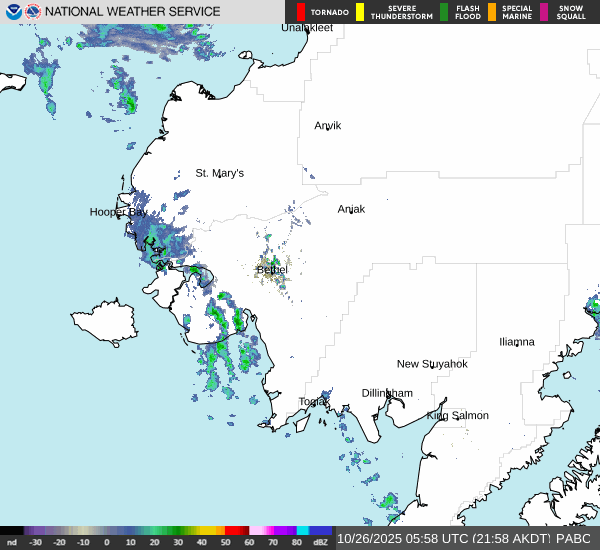Click the Iliamna label on the map
600x550 pixels.
pyautogui.click(x=516, y=342)
